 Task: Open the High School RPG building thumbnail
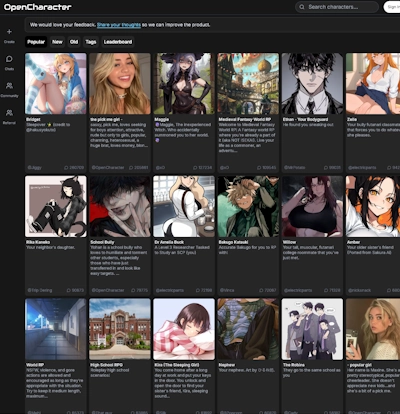click(x=120, y=329)
